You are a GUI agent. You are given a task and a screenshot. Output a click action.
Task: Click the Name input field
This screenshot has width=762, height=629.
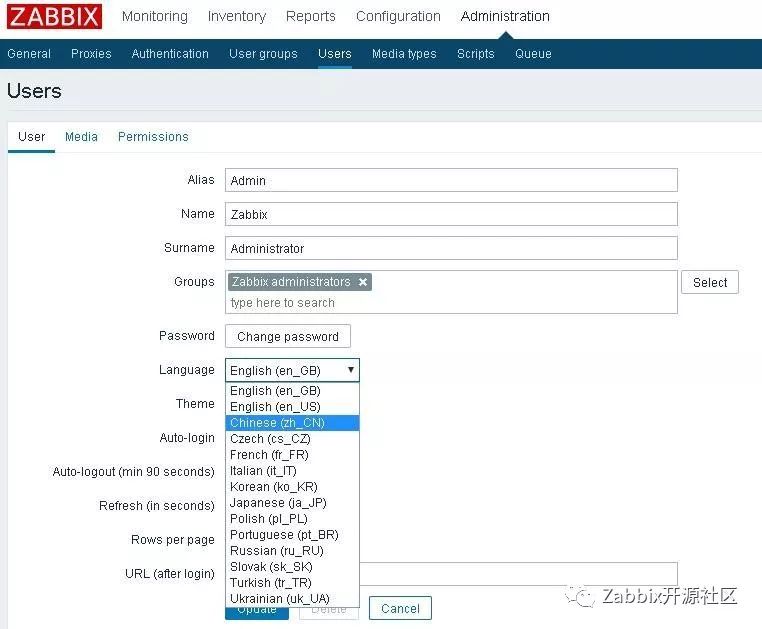point(451,214)
